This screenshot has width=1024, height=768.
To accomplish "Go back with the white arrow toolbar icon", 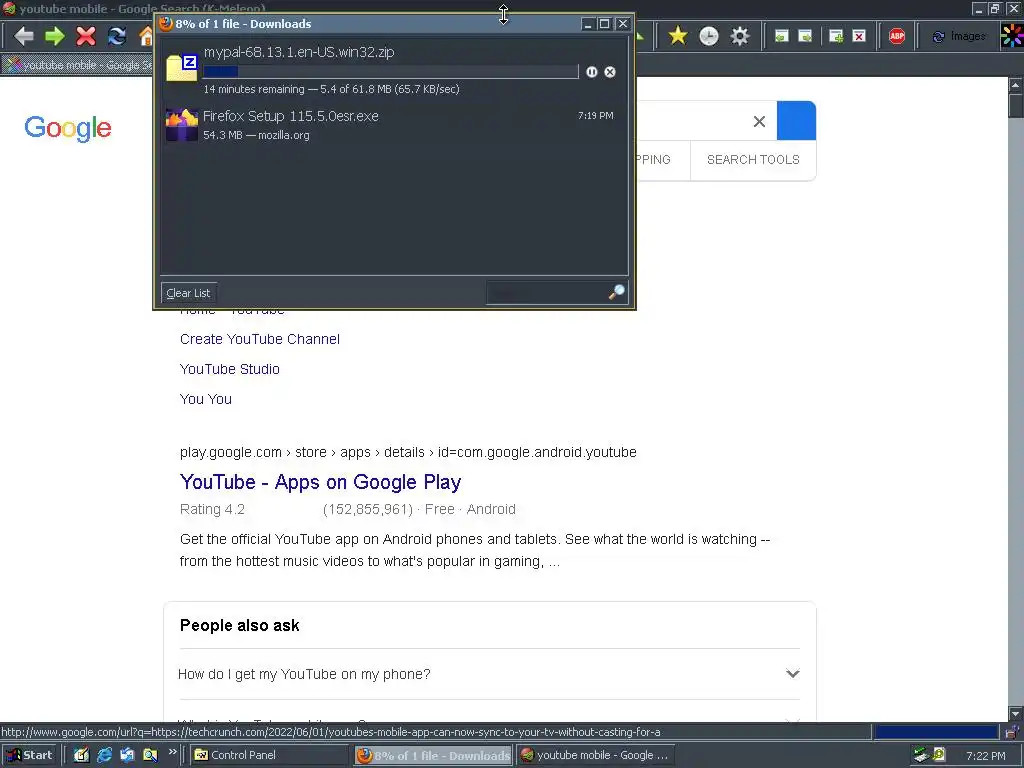I will [24, 36].
